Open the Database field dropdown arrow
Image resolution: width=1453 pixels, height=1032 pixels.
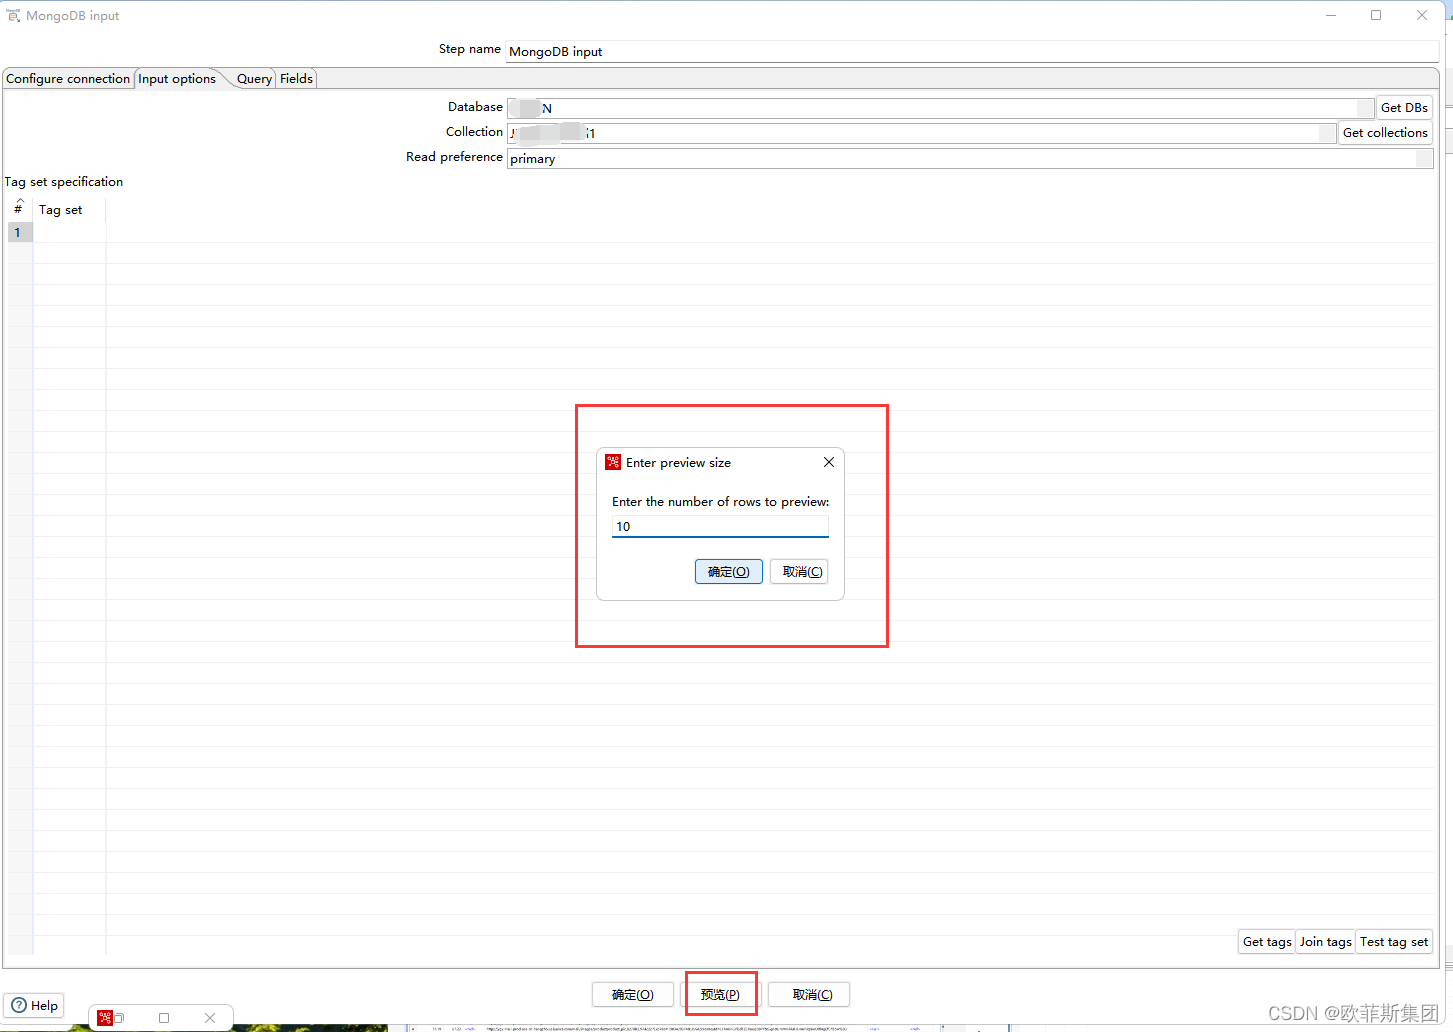[1366, 108]
